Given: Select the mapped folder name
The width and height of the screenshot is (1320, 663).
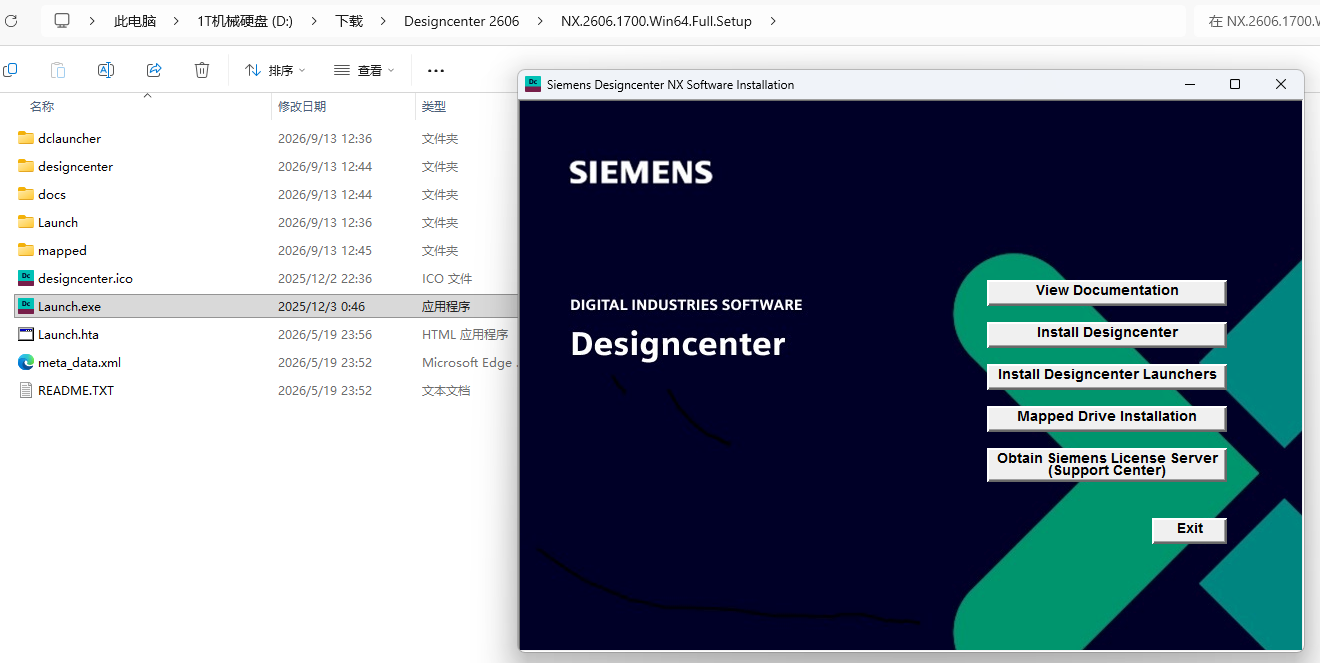Looking at the screenshot, I should [x=62, y=250].
